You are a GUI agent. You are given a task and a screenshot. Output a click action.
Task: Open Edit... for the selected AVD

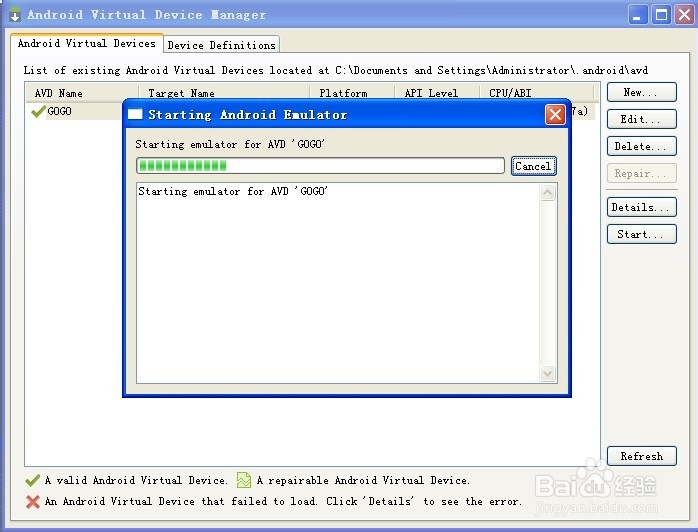click(x=641, y=119)
